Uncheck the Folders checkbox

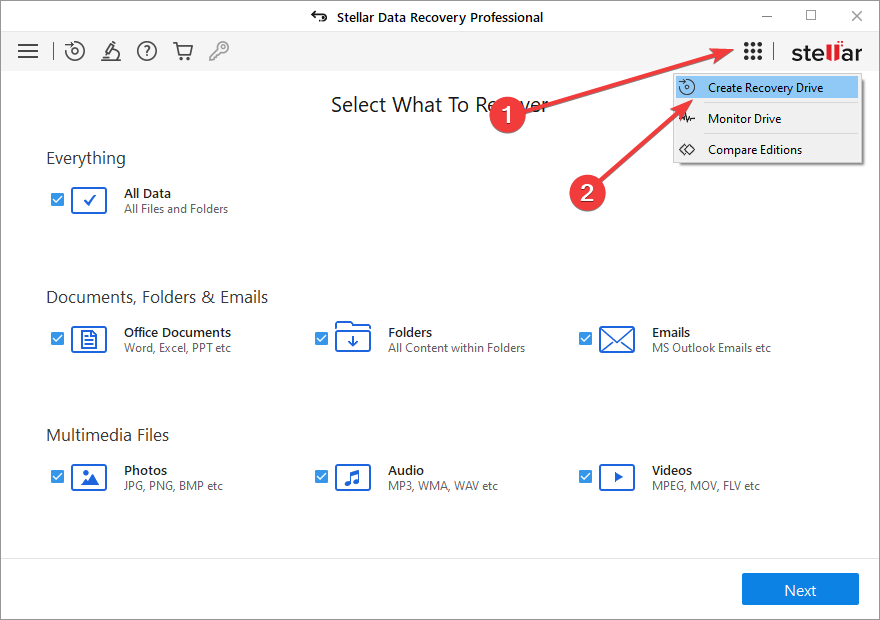coord(321,338)
